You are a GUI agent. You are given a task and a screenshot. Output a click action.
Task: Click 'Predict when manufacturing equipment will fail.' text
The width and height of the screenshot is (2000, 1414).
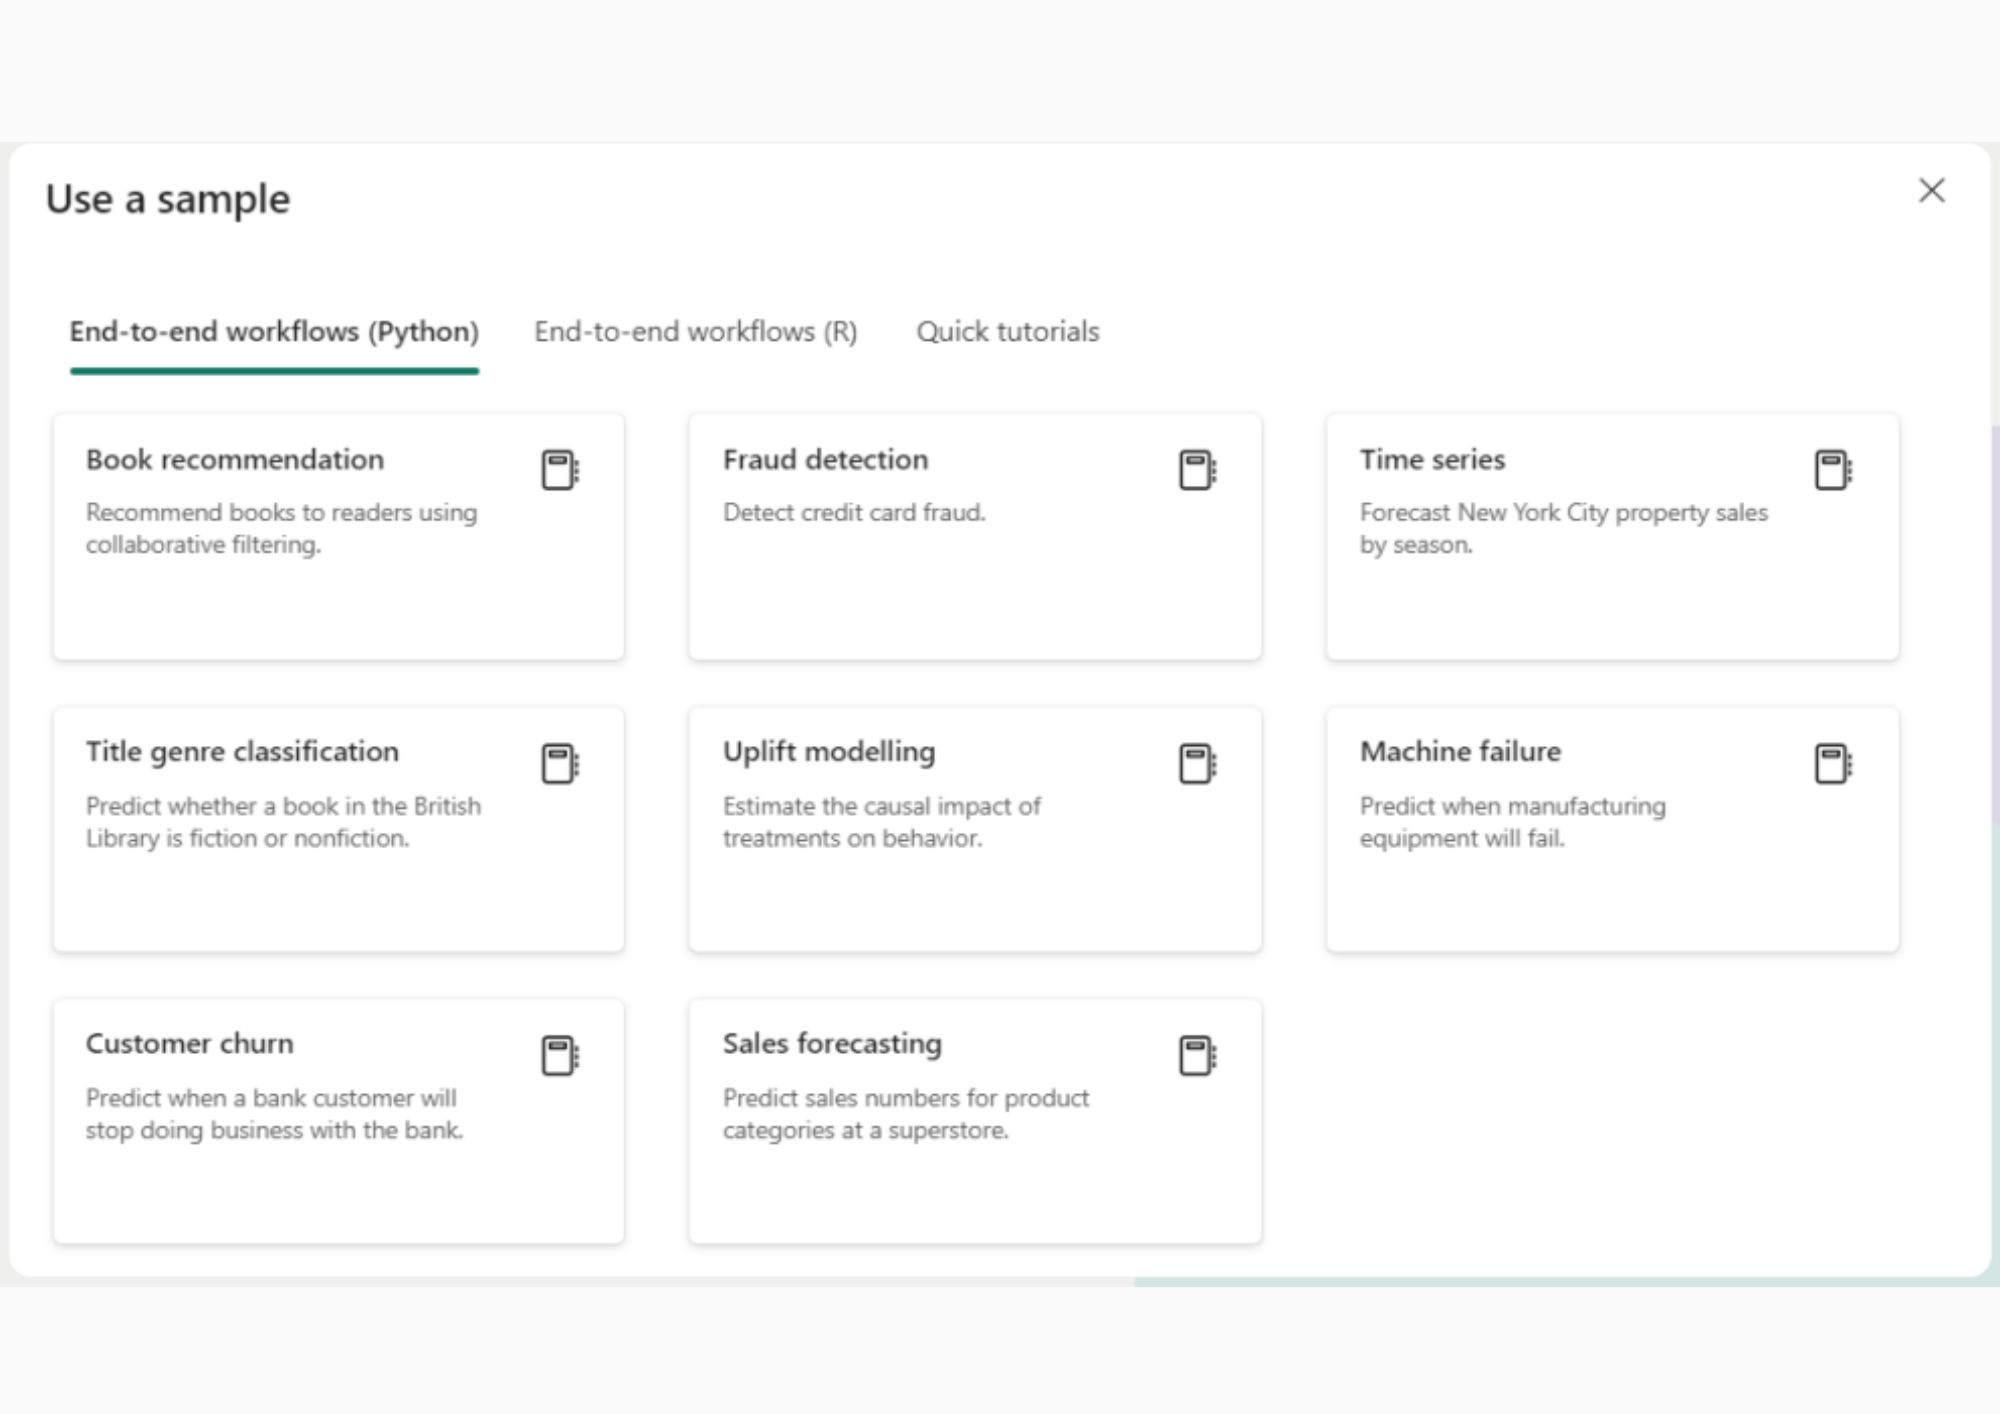1512,822
